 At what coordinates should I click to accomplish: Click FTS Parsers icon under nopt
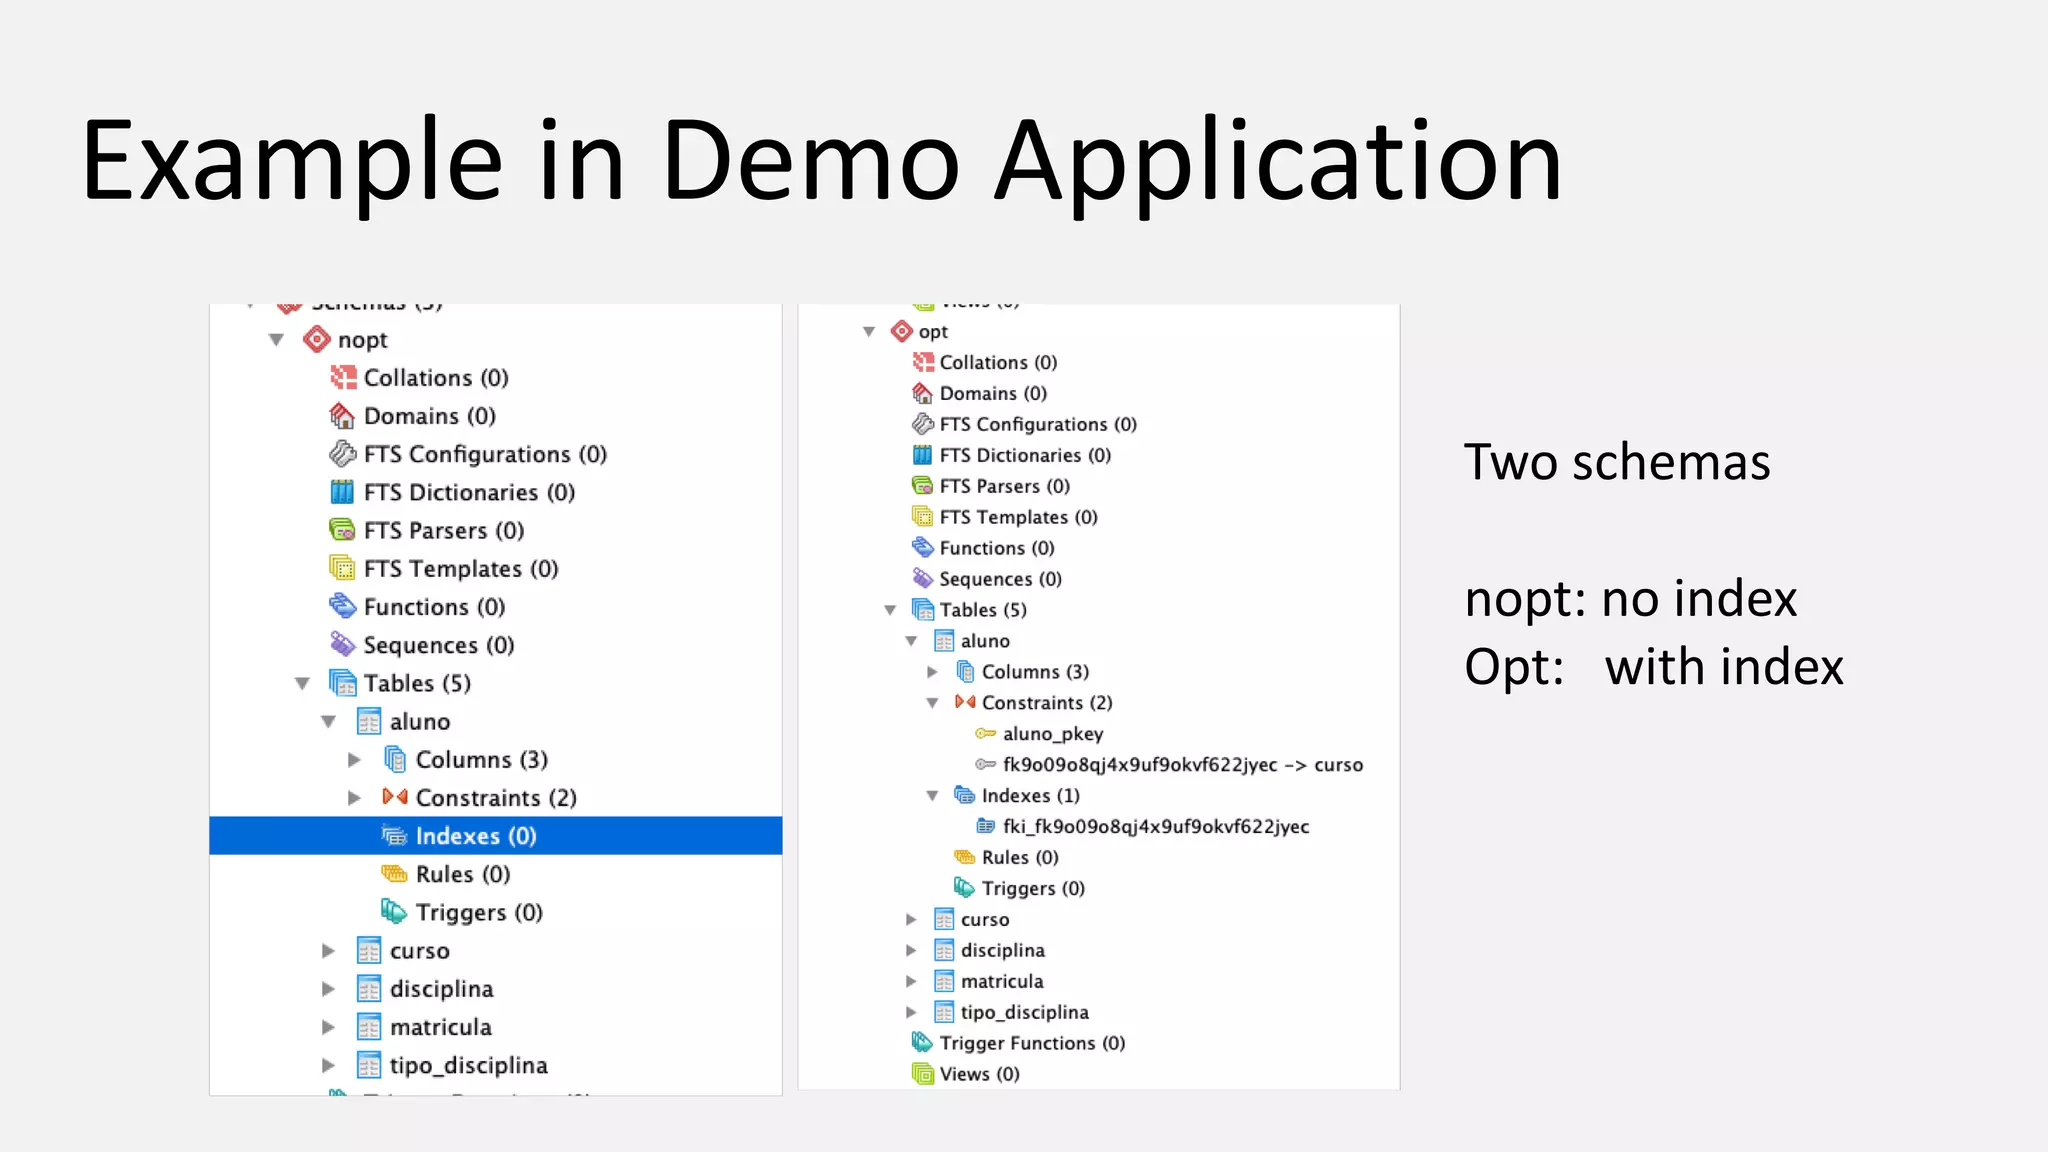tap(342, 530)
